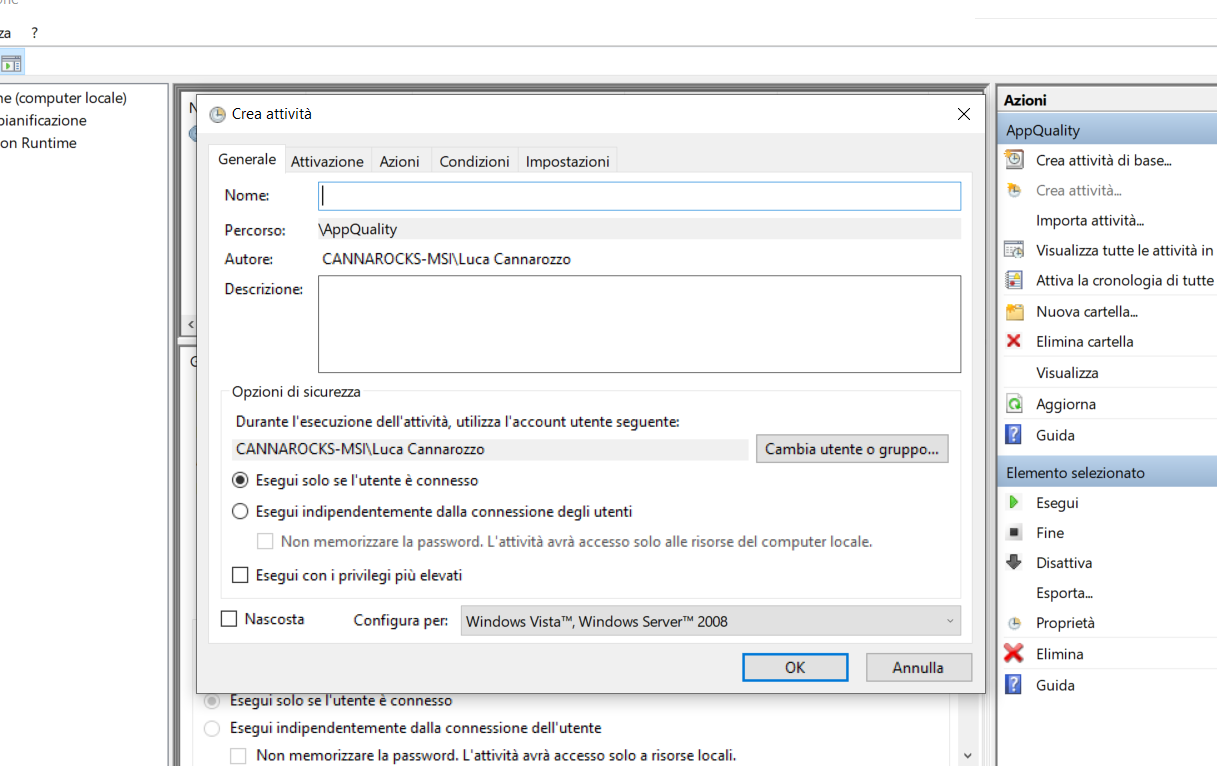Check the Nascosta checkbox
The image size is (1217, 766).
[229, 619]
